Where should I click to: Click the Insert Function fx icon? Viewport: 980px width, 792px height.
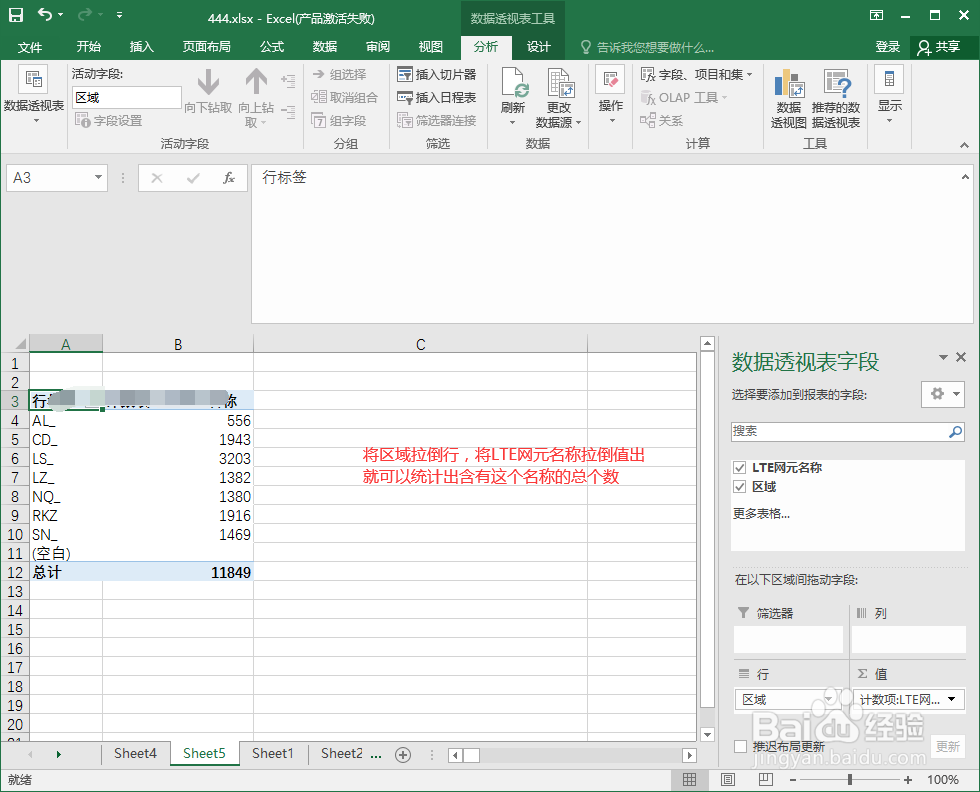pyautogui.click(x=229, y=178)
